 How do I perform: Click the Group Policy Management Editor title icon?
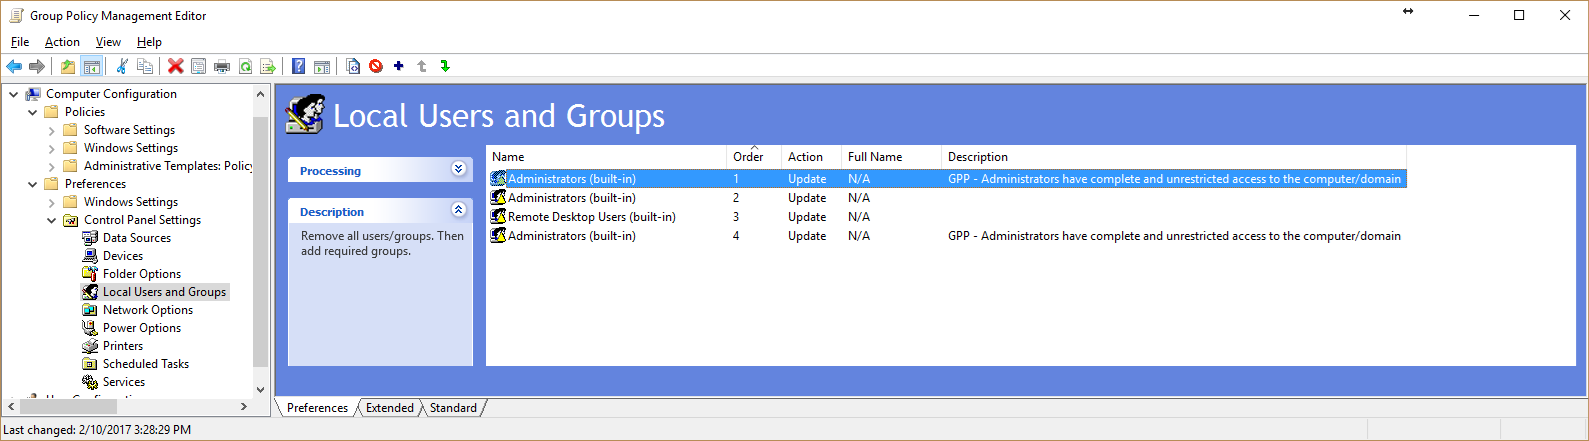click(16, 15)
